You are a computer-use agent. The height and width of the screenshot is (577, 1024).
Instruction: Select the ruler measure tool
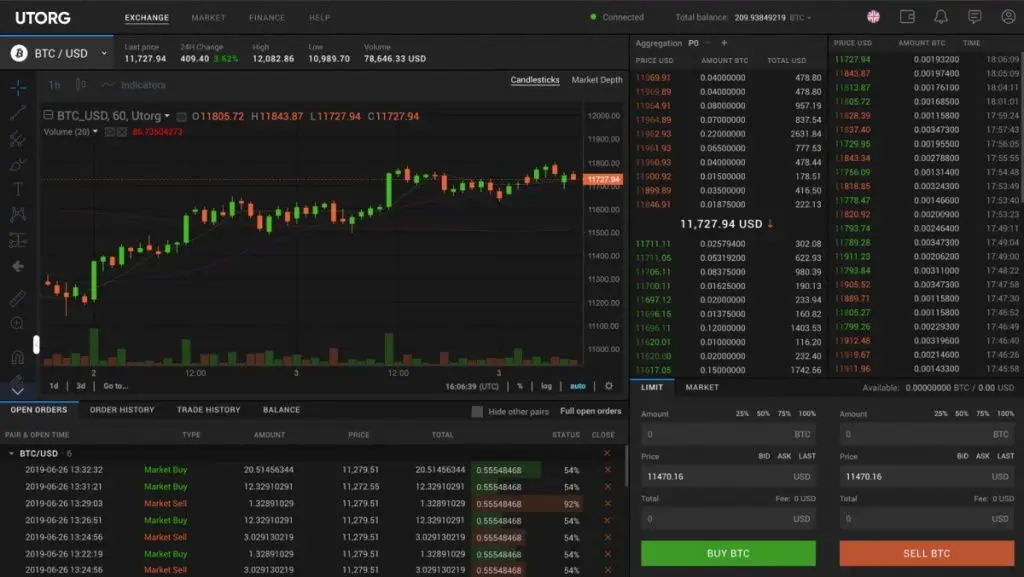pyautogui.click(x=17, y=298)
